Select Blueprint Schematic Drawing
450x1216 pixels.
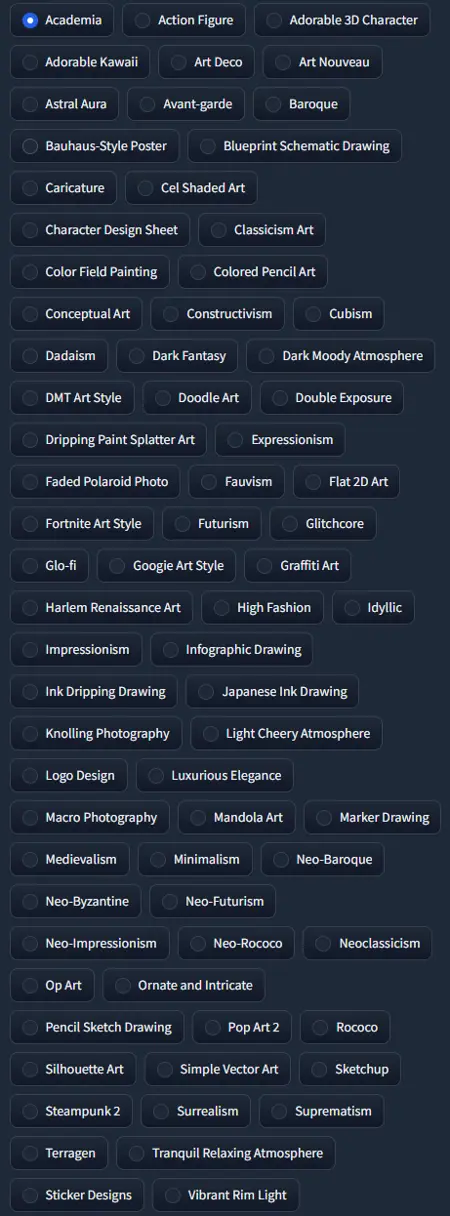click(295, 146)
